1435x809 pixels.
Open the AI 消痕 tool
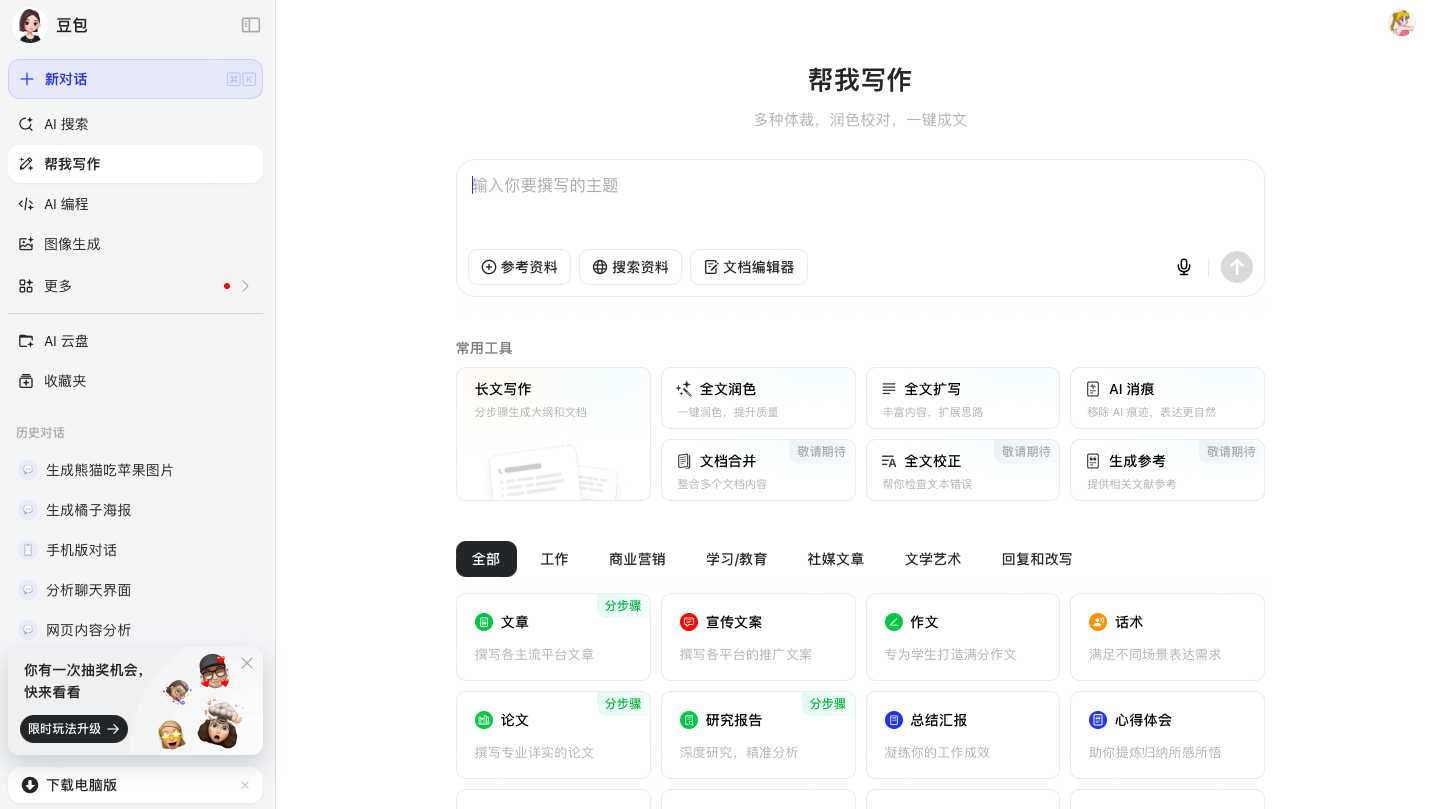click(1167, 398)
